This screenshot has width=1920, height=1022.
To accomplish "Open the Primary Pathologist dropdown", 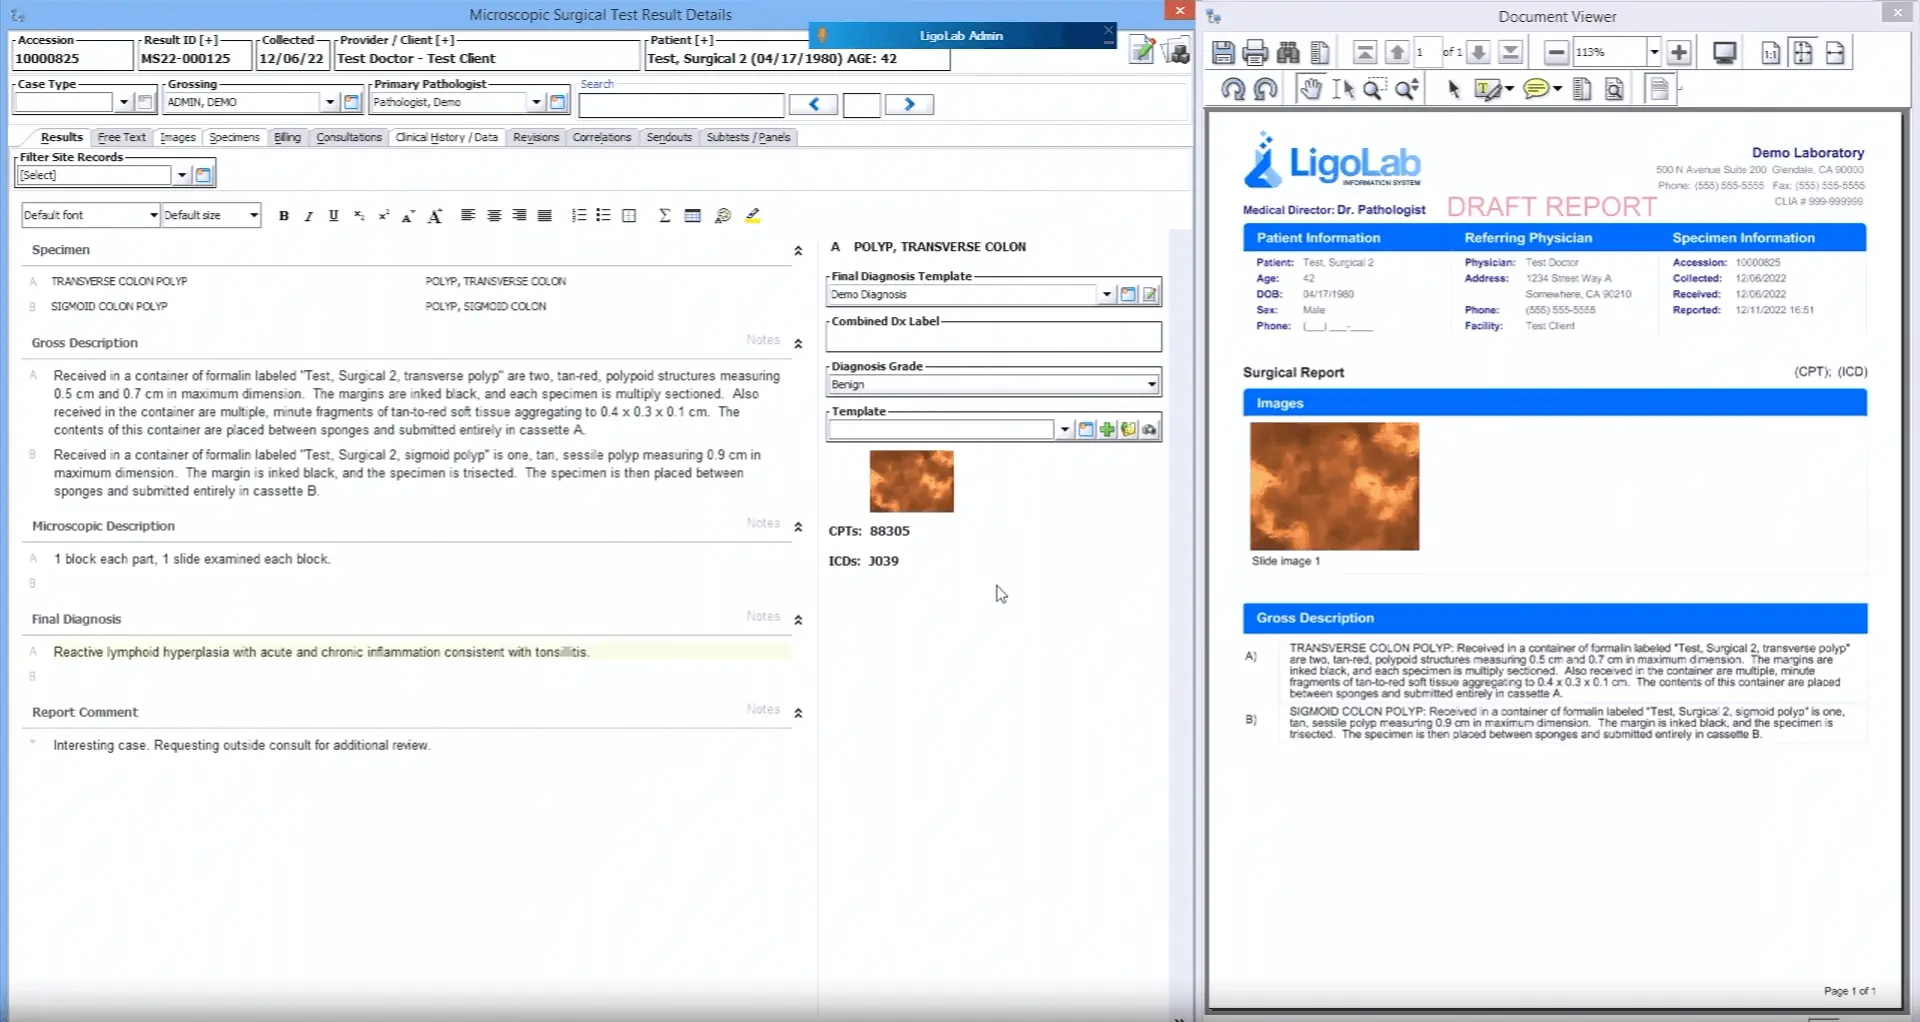I will click(536, 102).
